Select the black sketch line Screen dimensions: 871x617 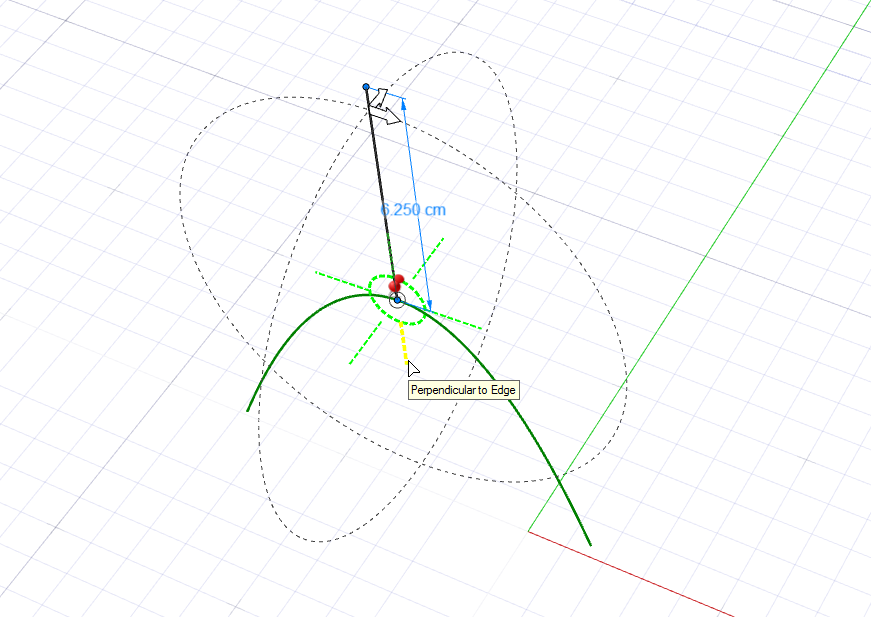pyautogui.click(x=380, y=180)
